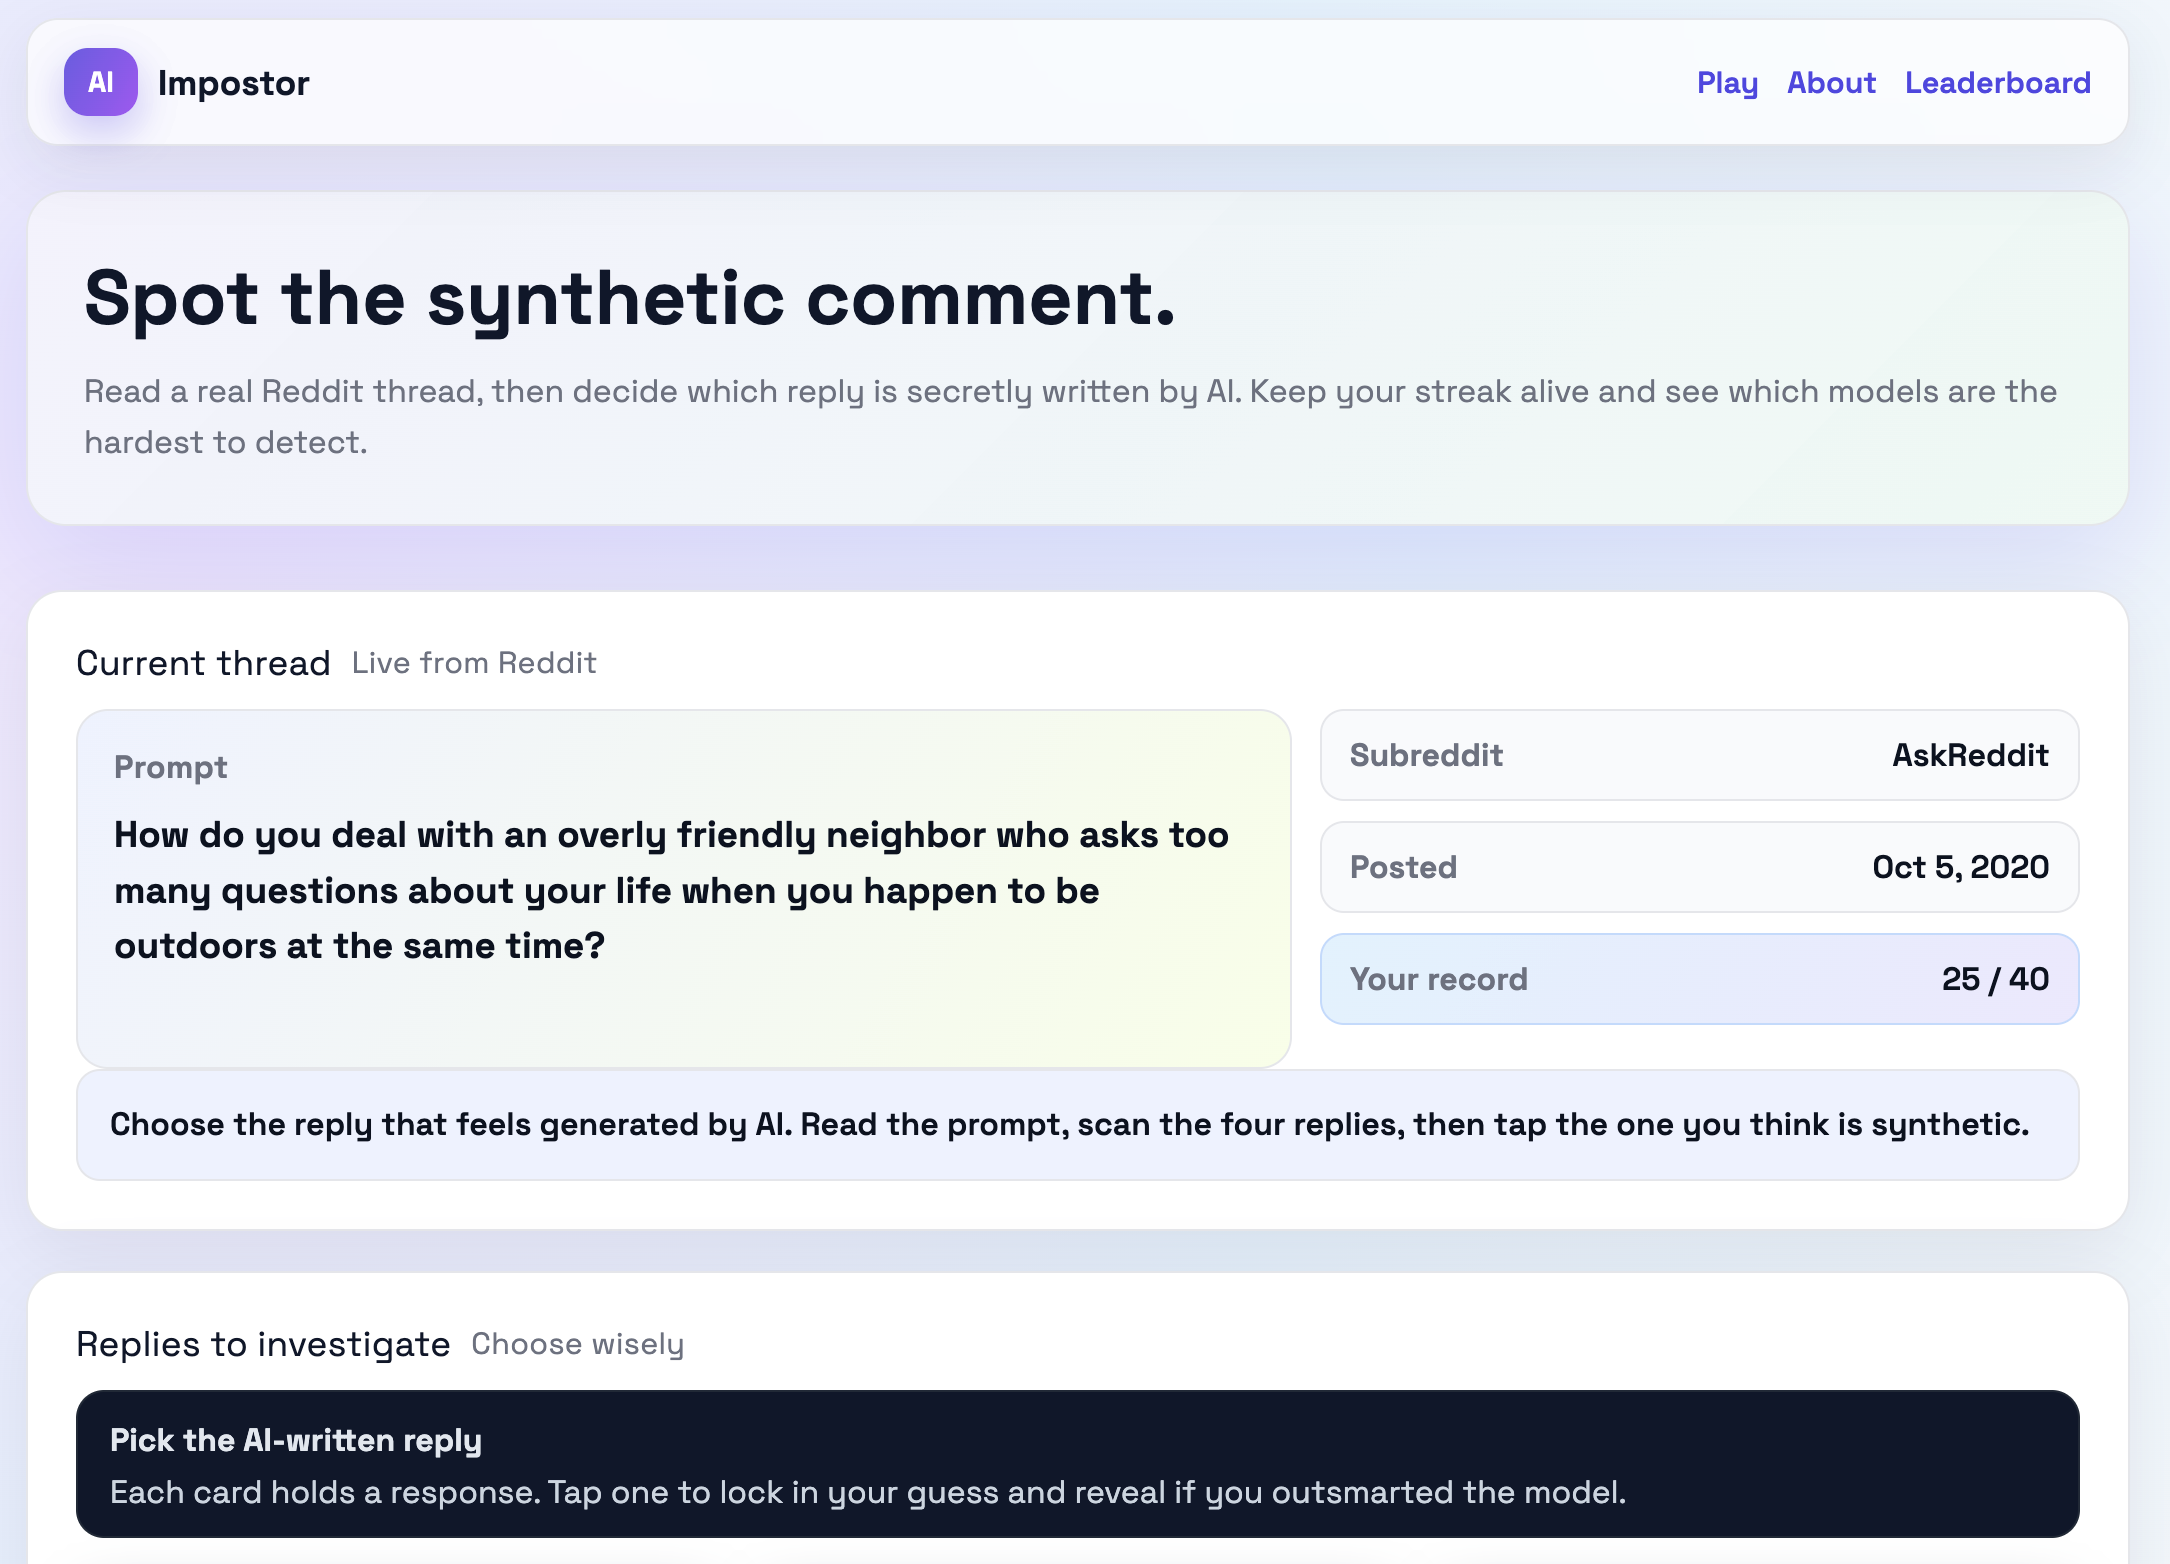Click the Posted Oct 5, 2020 card
The width and height of the screenshot is (2170, 1564).
click(x=1699, y=867)
